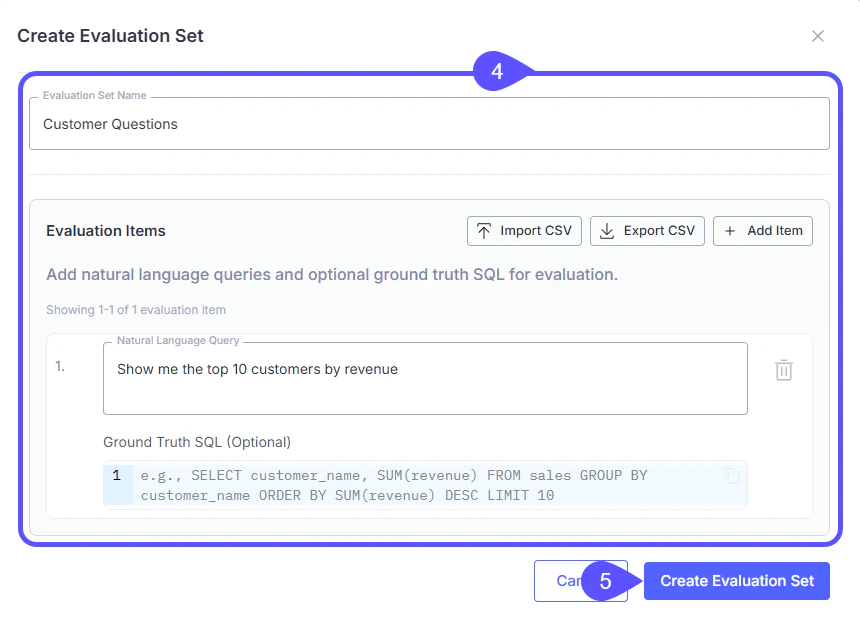The height and width of the screenshot is (630, 860).
Task: Delete evaluation item 1 with trash icon
Action: (x=784, y=370)
